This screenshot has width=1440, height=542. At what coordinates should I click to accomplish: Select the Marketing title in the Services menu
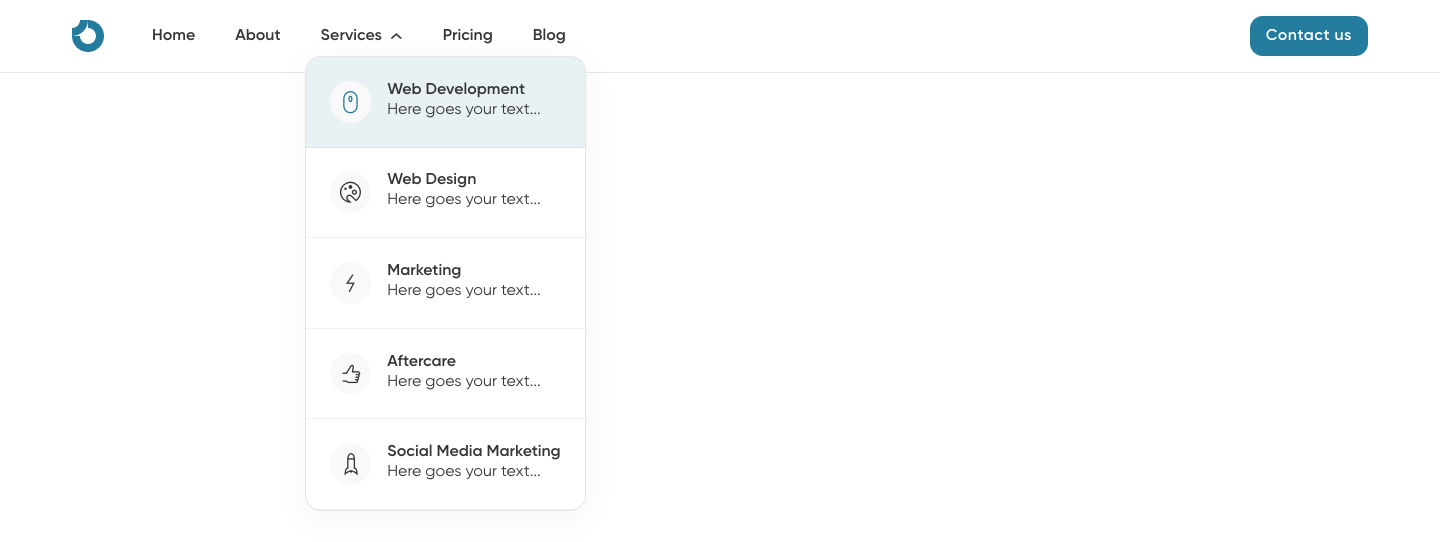[424, 270]
